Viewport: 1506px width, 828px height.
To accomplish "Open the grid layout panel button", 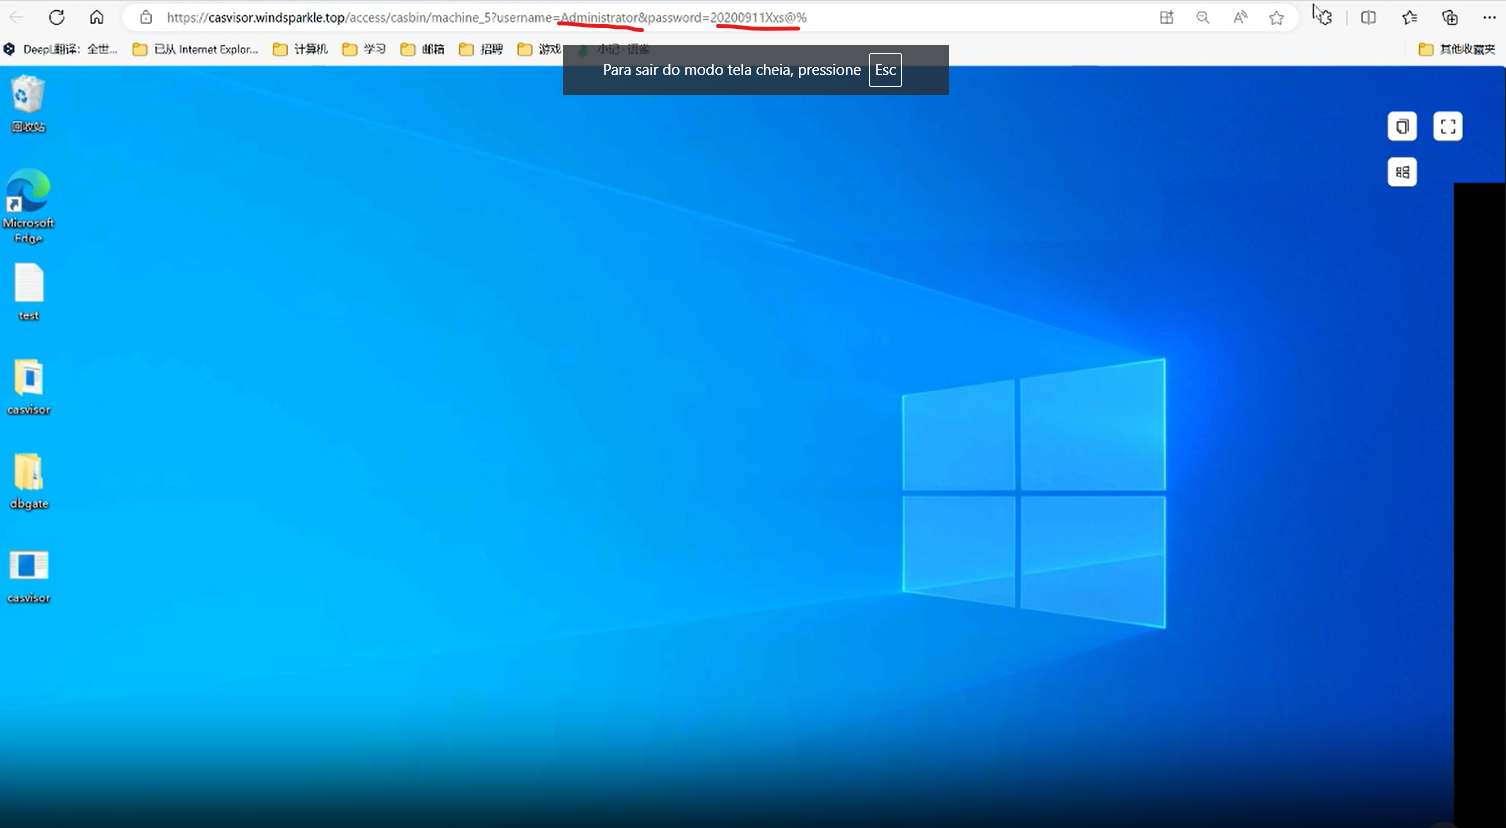I will pos(1402,172).
